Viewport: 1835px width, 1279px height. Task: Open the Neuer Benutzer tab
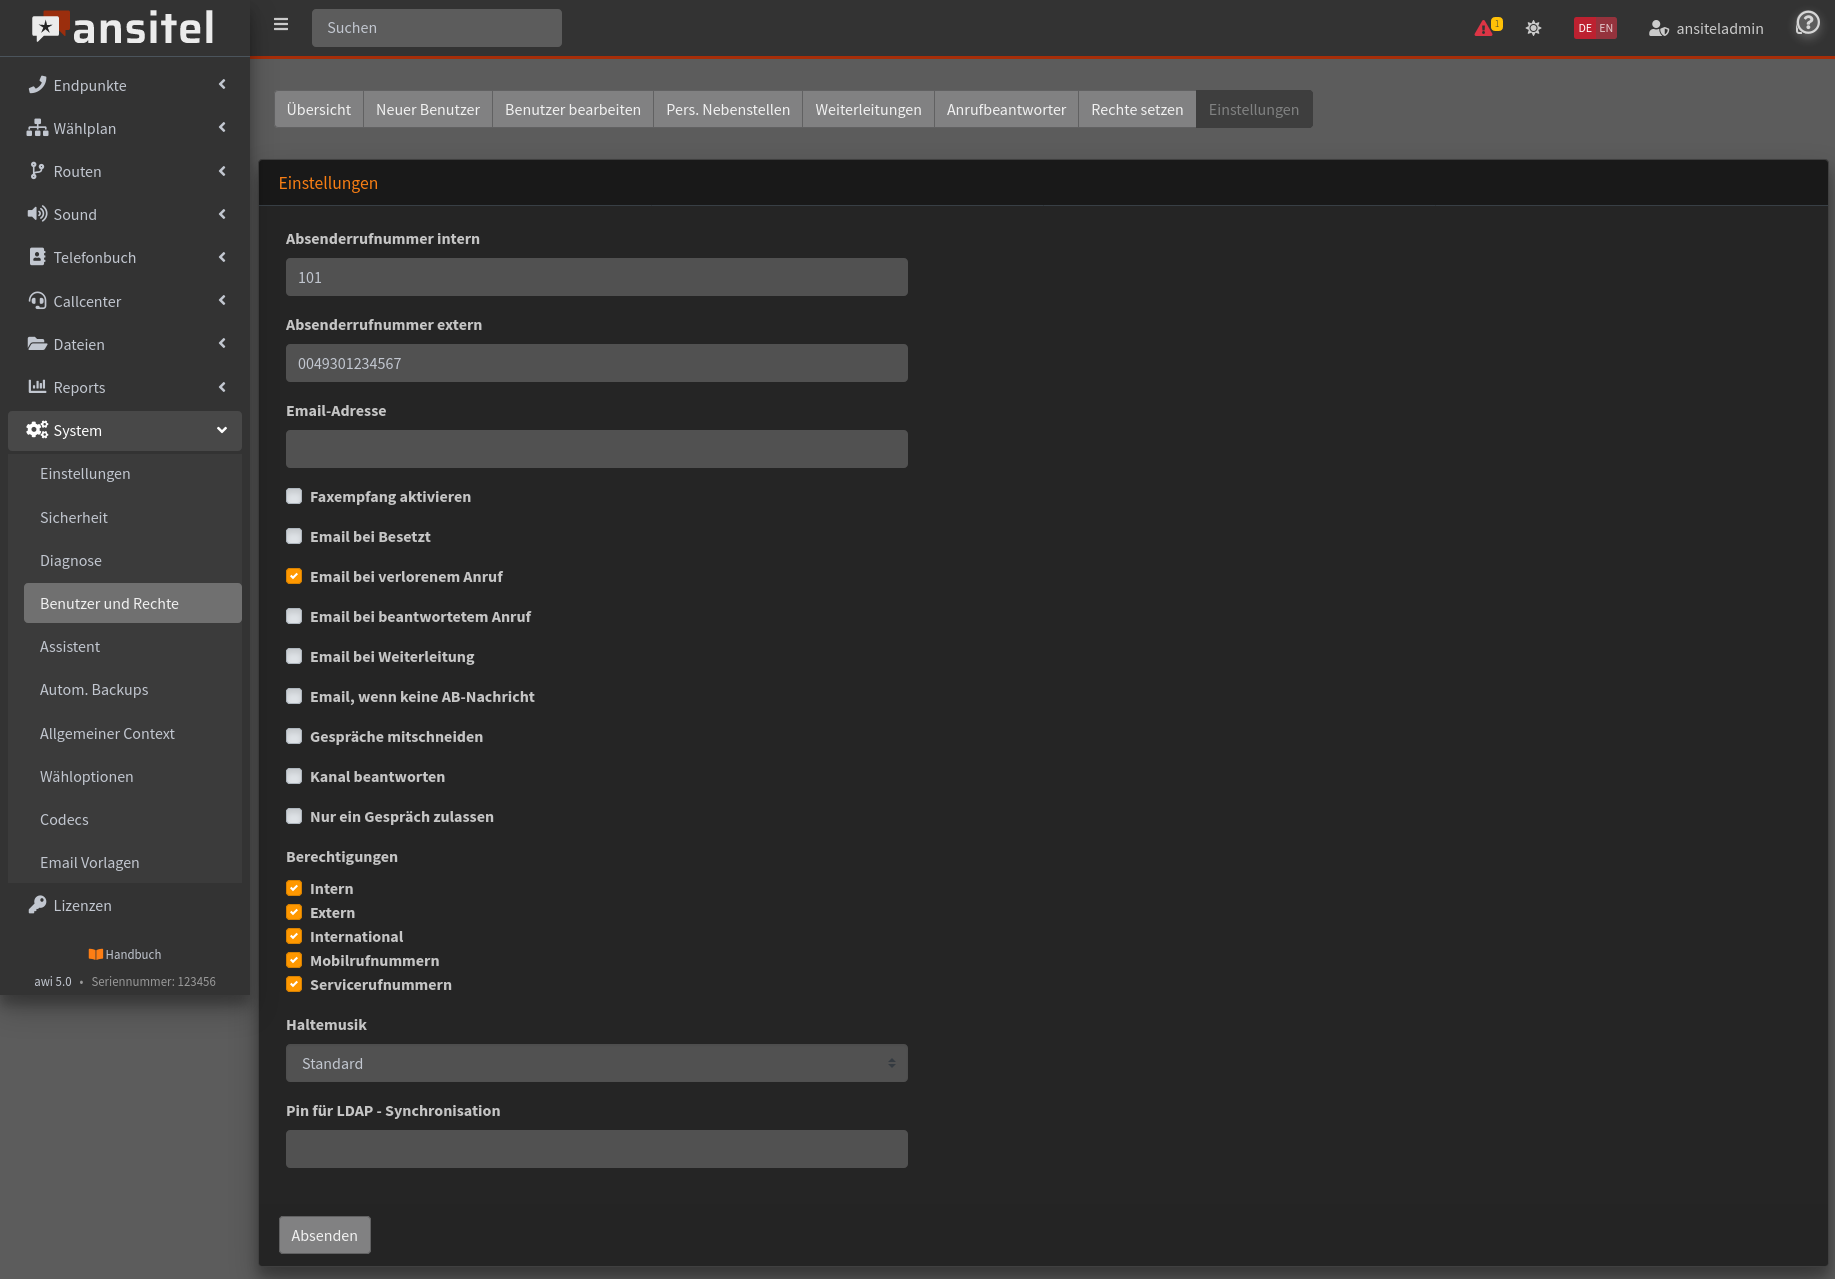(x=427, y=109)
